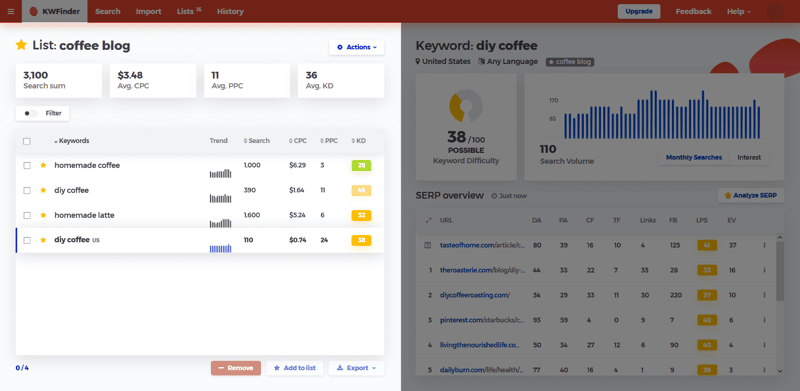Click the SERP table vertical scrollbar
This screenshot has height=391, width=800.
pyautogui.click(x=780, y=271)
